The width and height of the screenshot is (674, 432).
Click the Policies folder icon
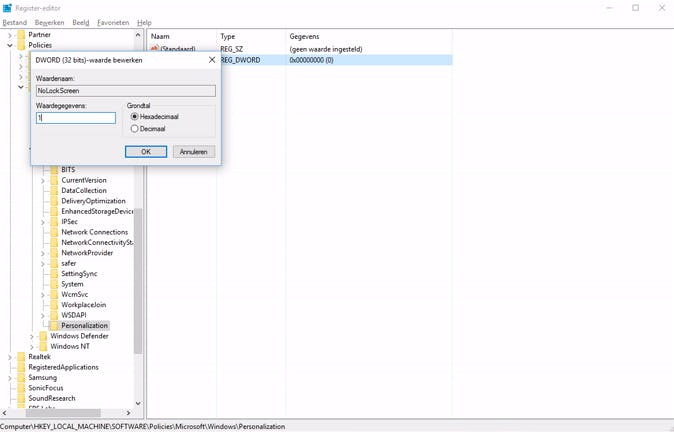click(x=21, y=45)
